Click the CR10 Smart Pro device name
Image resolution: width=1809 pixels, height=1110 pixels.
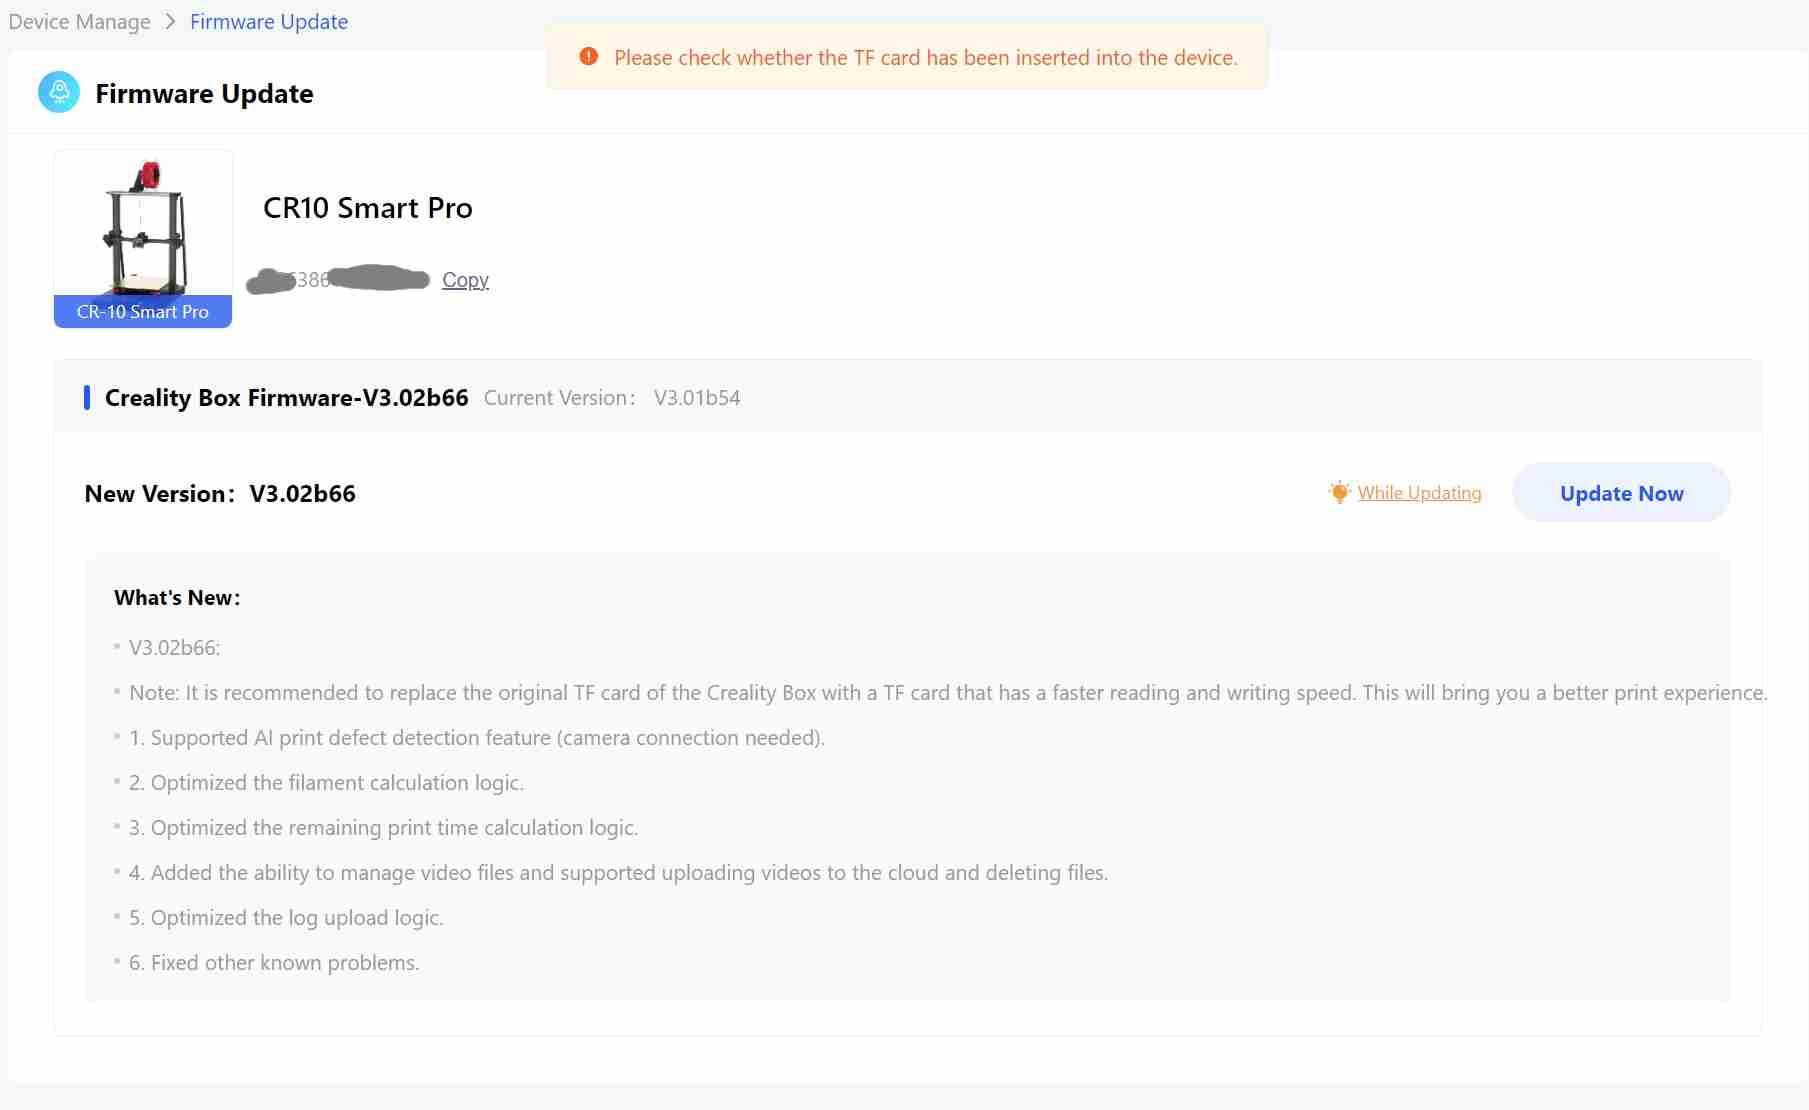tap(367, 208)
